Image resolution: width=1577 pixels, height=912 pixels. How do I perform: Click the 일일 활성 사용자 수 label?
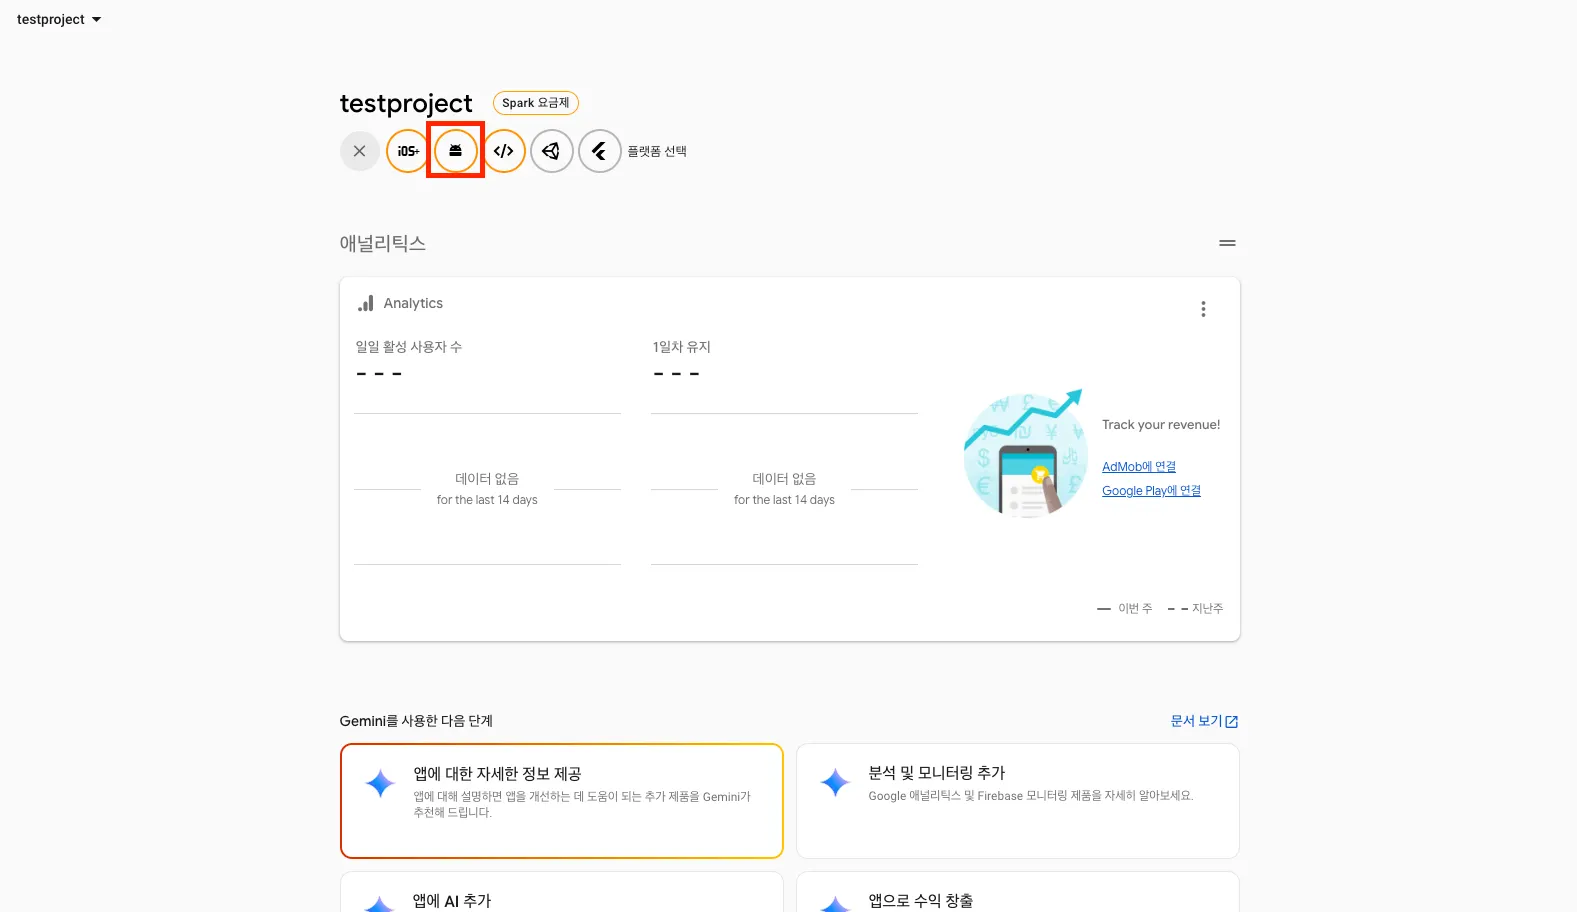409,347
